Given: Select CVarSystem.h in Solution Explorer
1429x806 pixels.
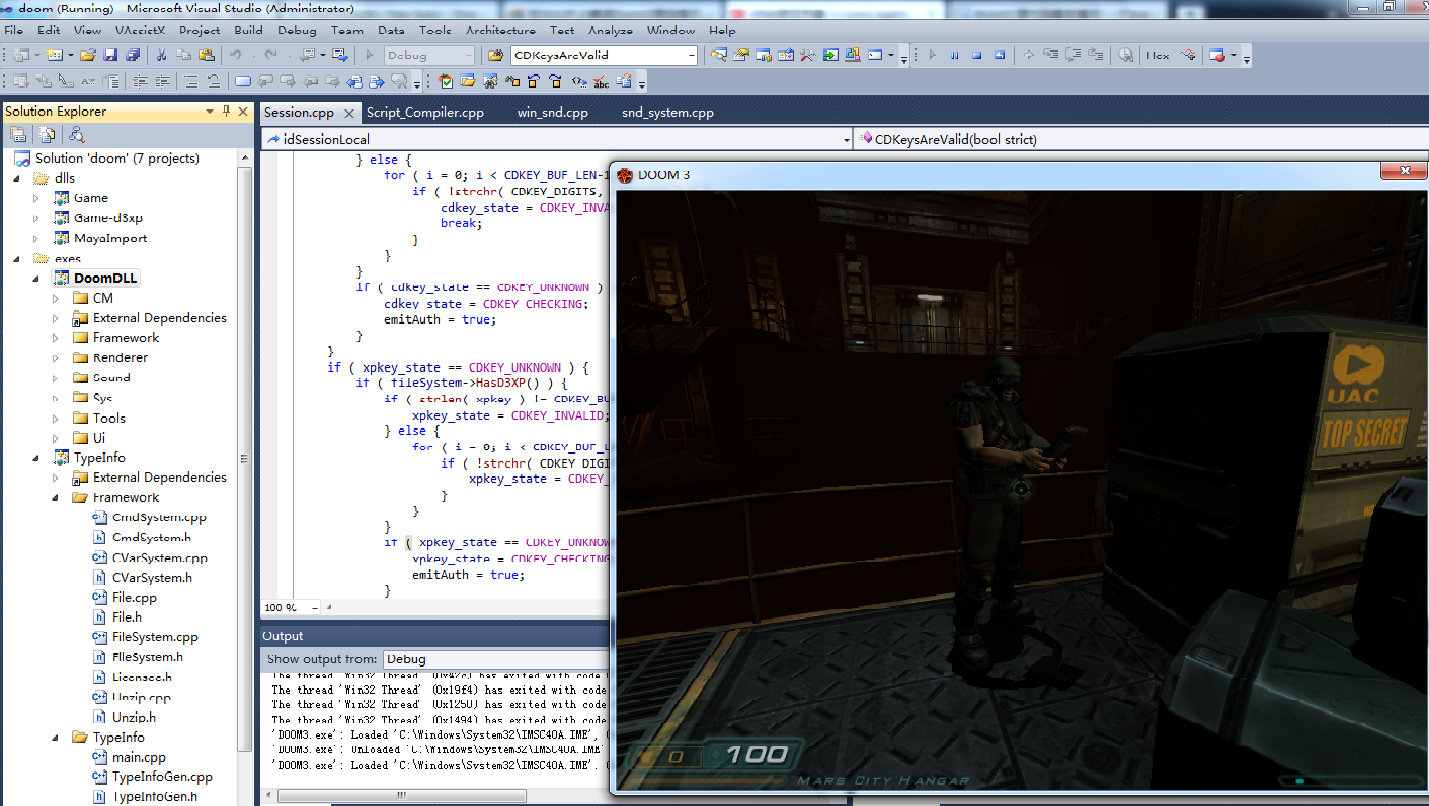Looking at the screenshot, I should point(151,577).
